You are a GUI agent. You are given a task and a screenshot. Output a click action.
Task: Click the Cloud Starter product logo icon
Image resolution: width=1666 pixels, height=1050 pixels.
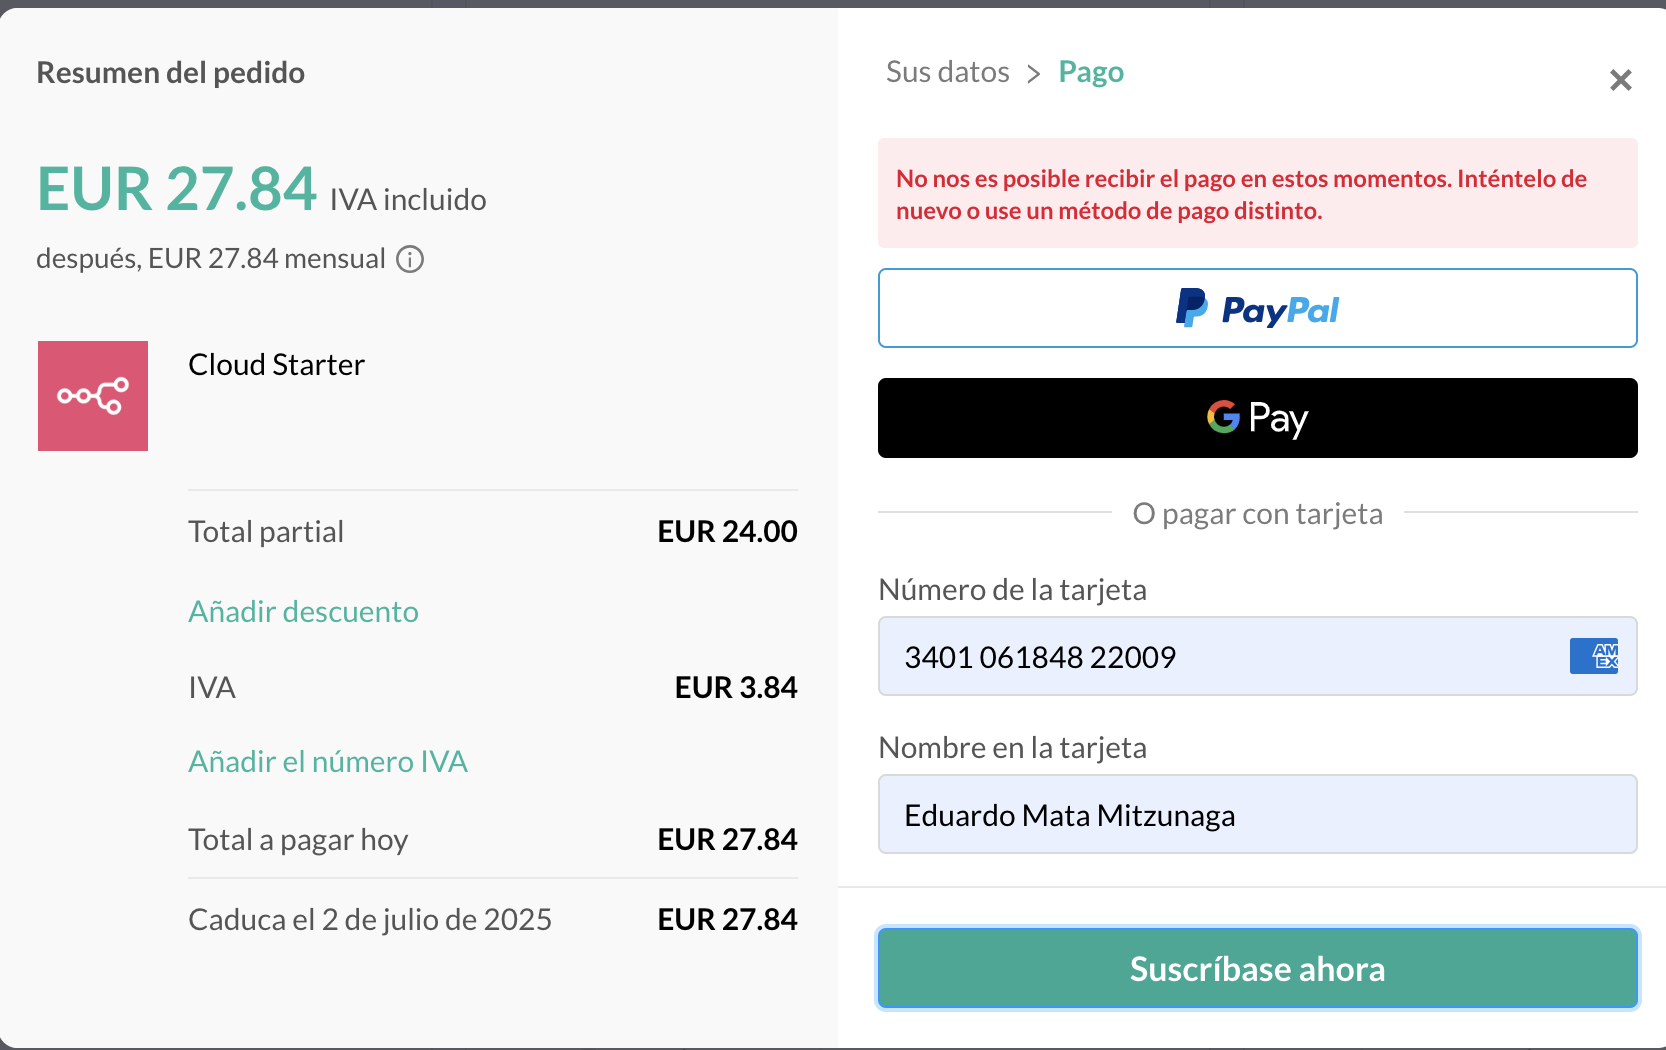93,396
